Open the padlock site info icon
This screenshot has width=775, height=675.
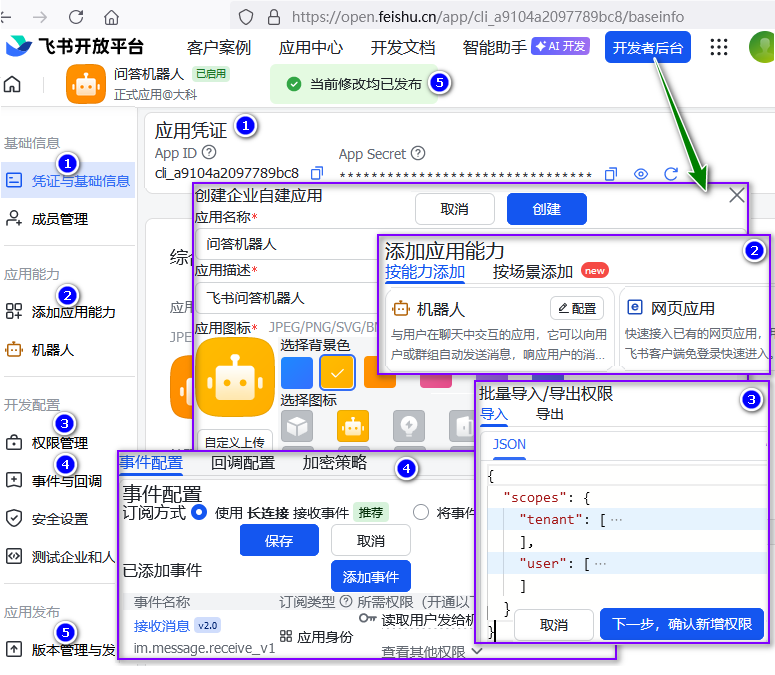tap(274, 17)
